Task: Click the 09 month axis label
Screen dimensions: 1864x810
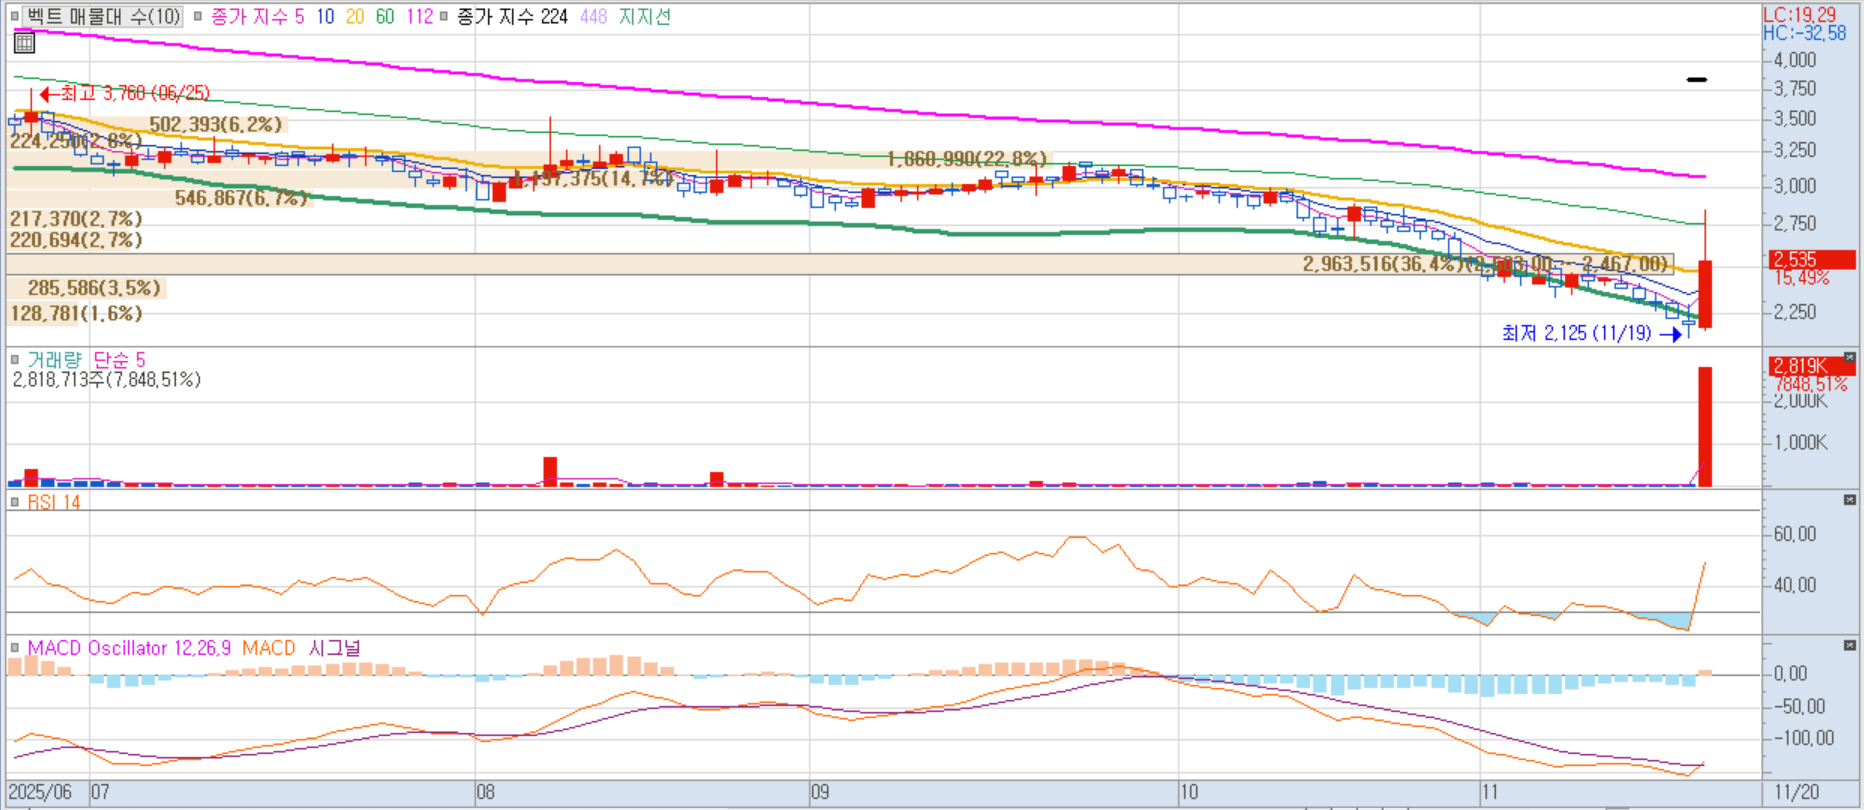Action: (x=820, y=792)
